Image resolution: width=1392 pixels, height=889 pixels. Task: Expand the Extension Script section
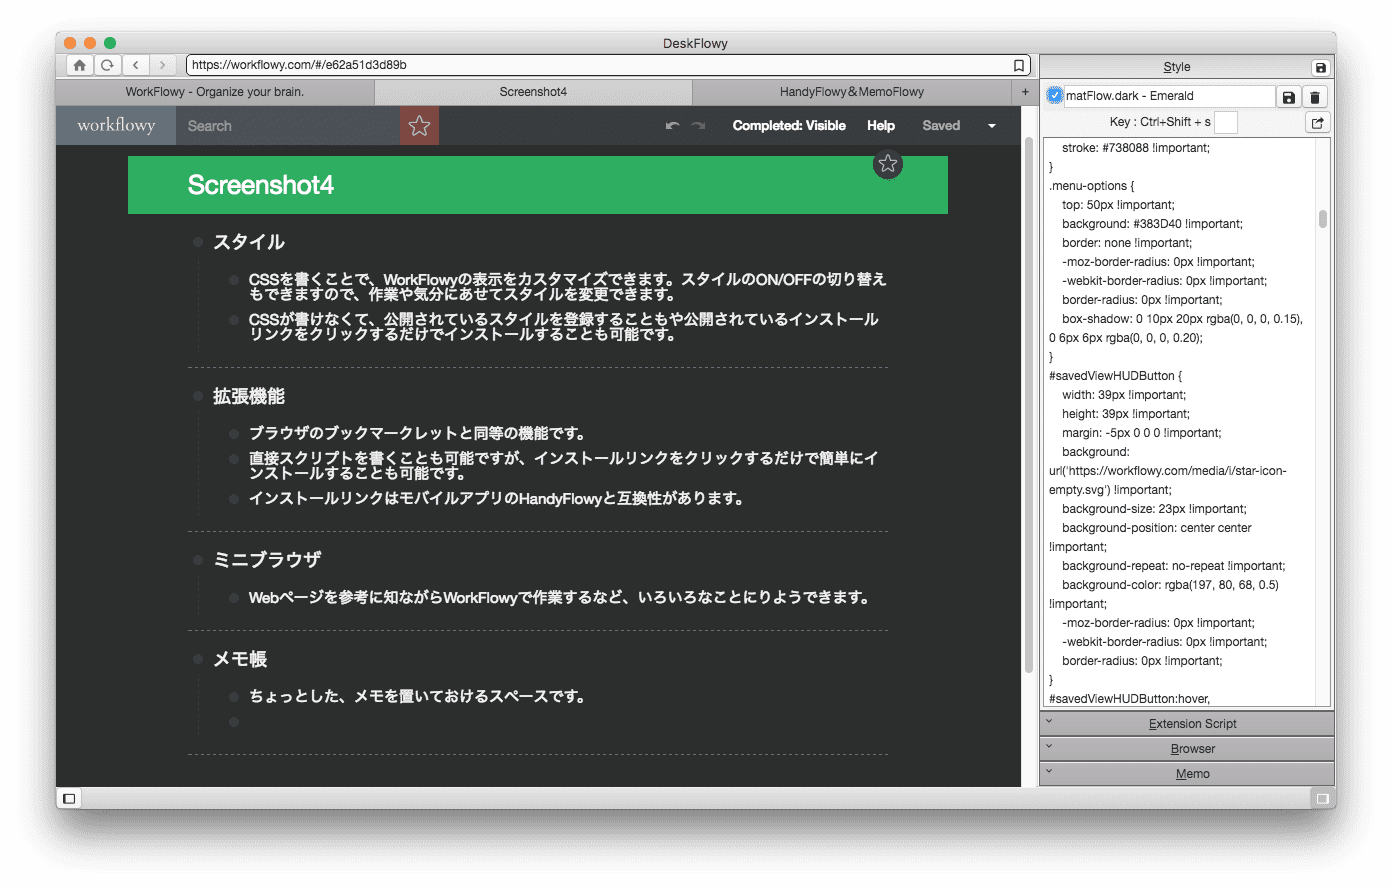(1187, 724)
